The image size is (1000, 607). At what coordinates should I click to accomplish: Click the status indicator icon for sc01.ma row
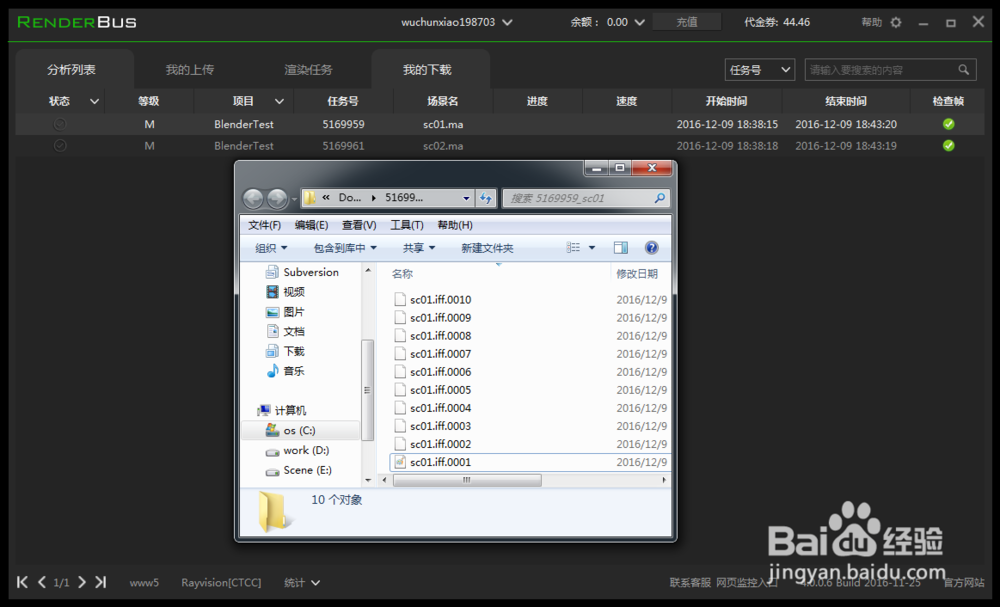point(61,123)
